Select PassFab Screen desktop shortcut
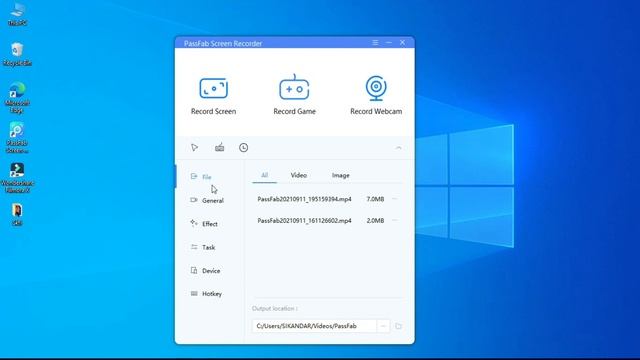Viewport: 640px width, 360px height. [x=17, y=138]
